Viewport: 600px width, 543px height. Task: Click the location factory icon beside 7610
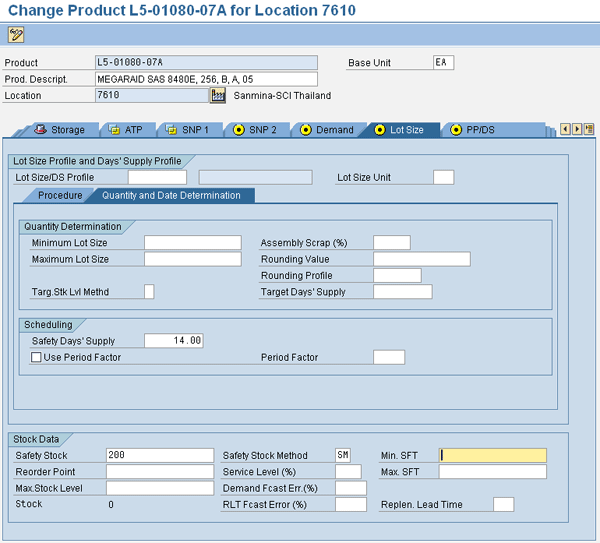point(218,96)
